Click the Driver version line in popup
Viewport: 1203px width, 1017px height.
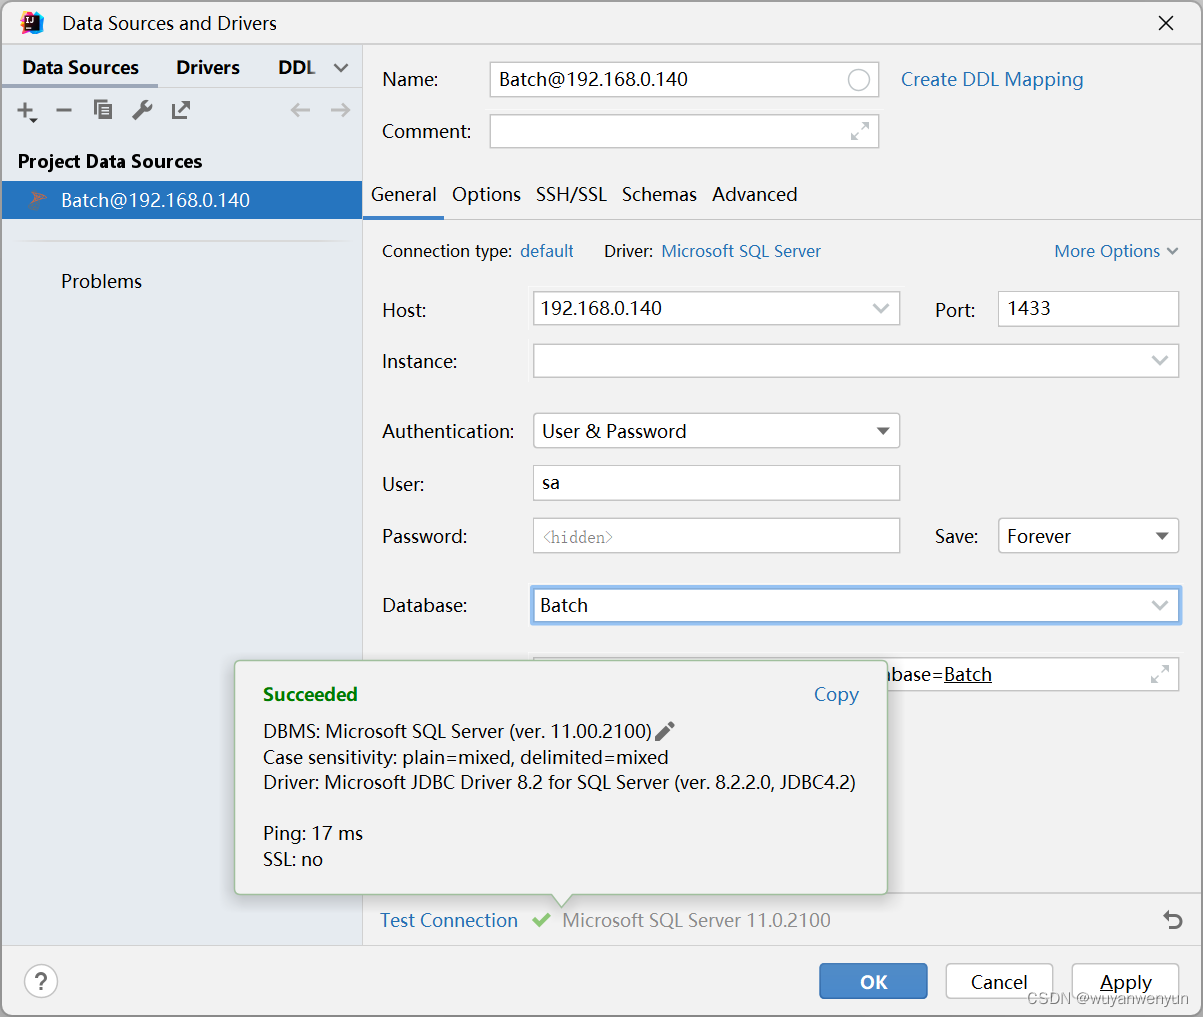coord(559,782)
